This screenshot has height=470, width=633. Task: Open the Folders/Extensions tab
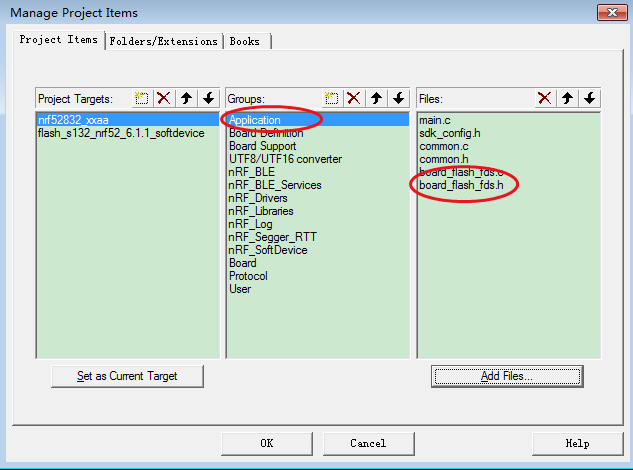(163, 41)
